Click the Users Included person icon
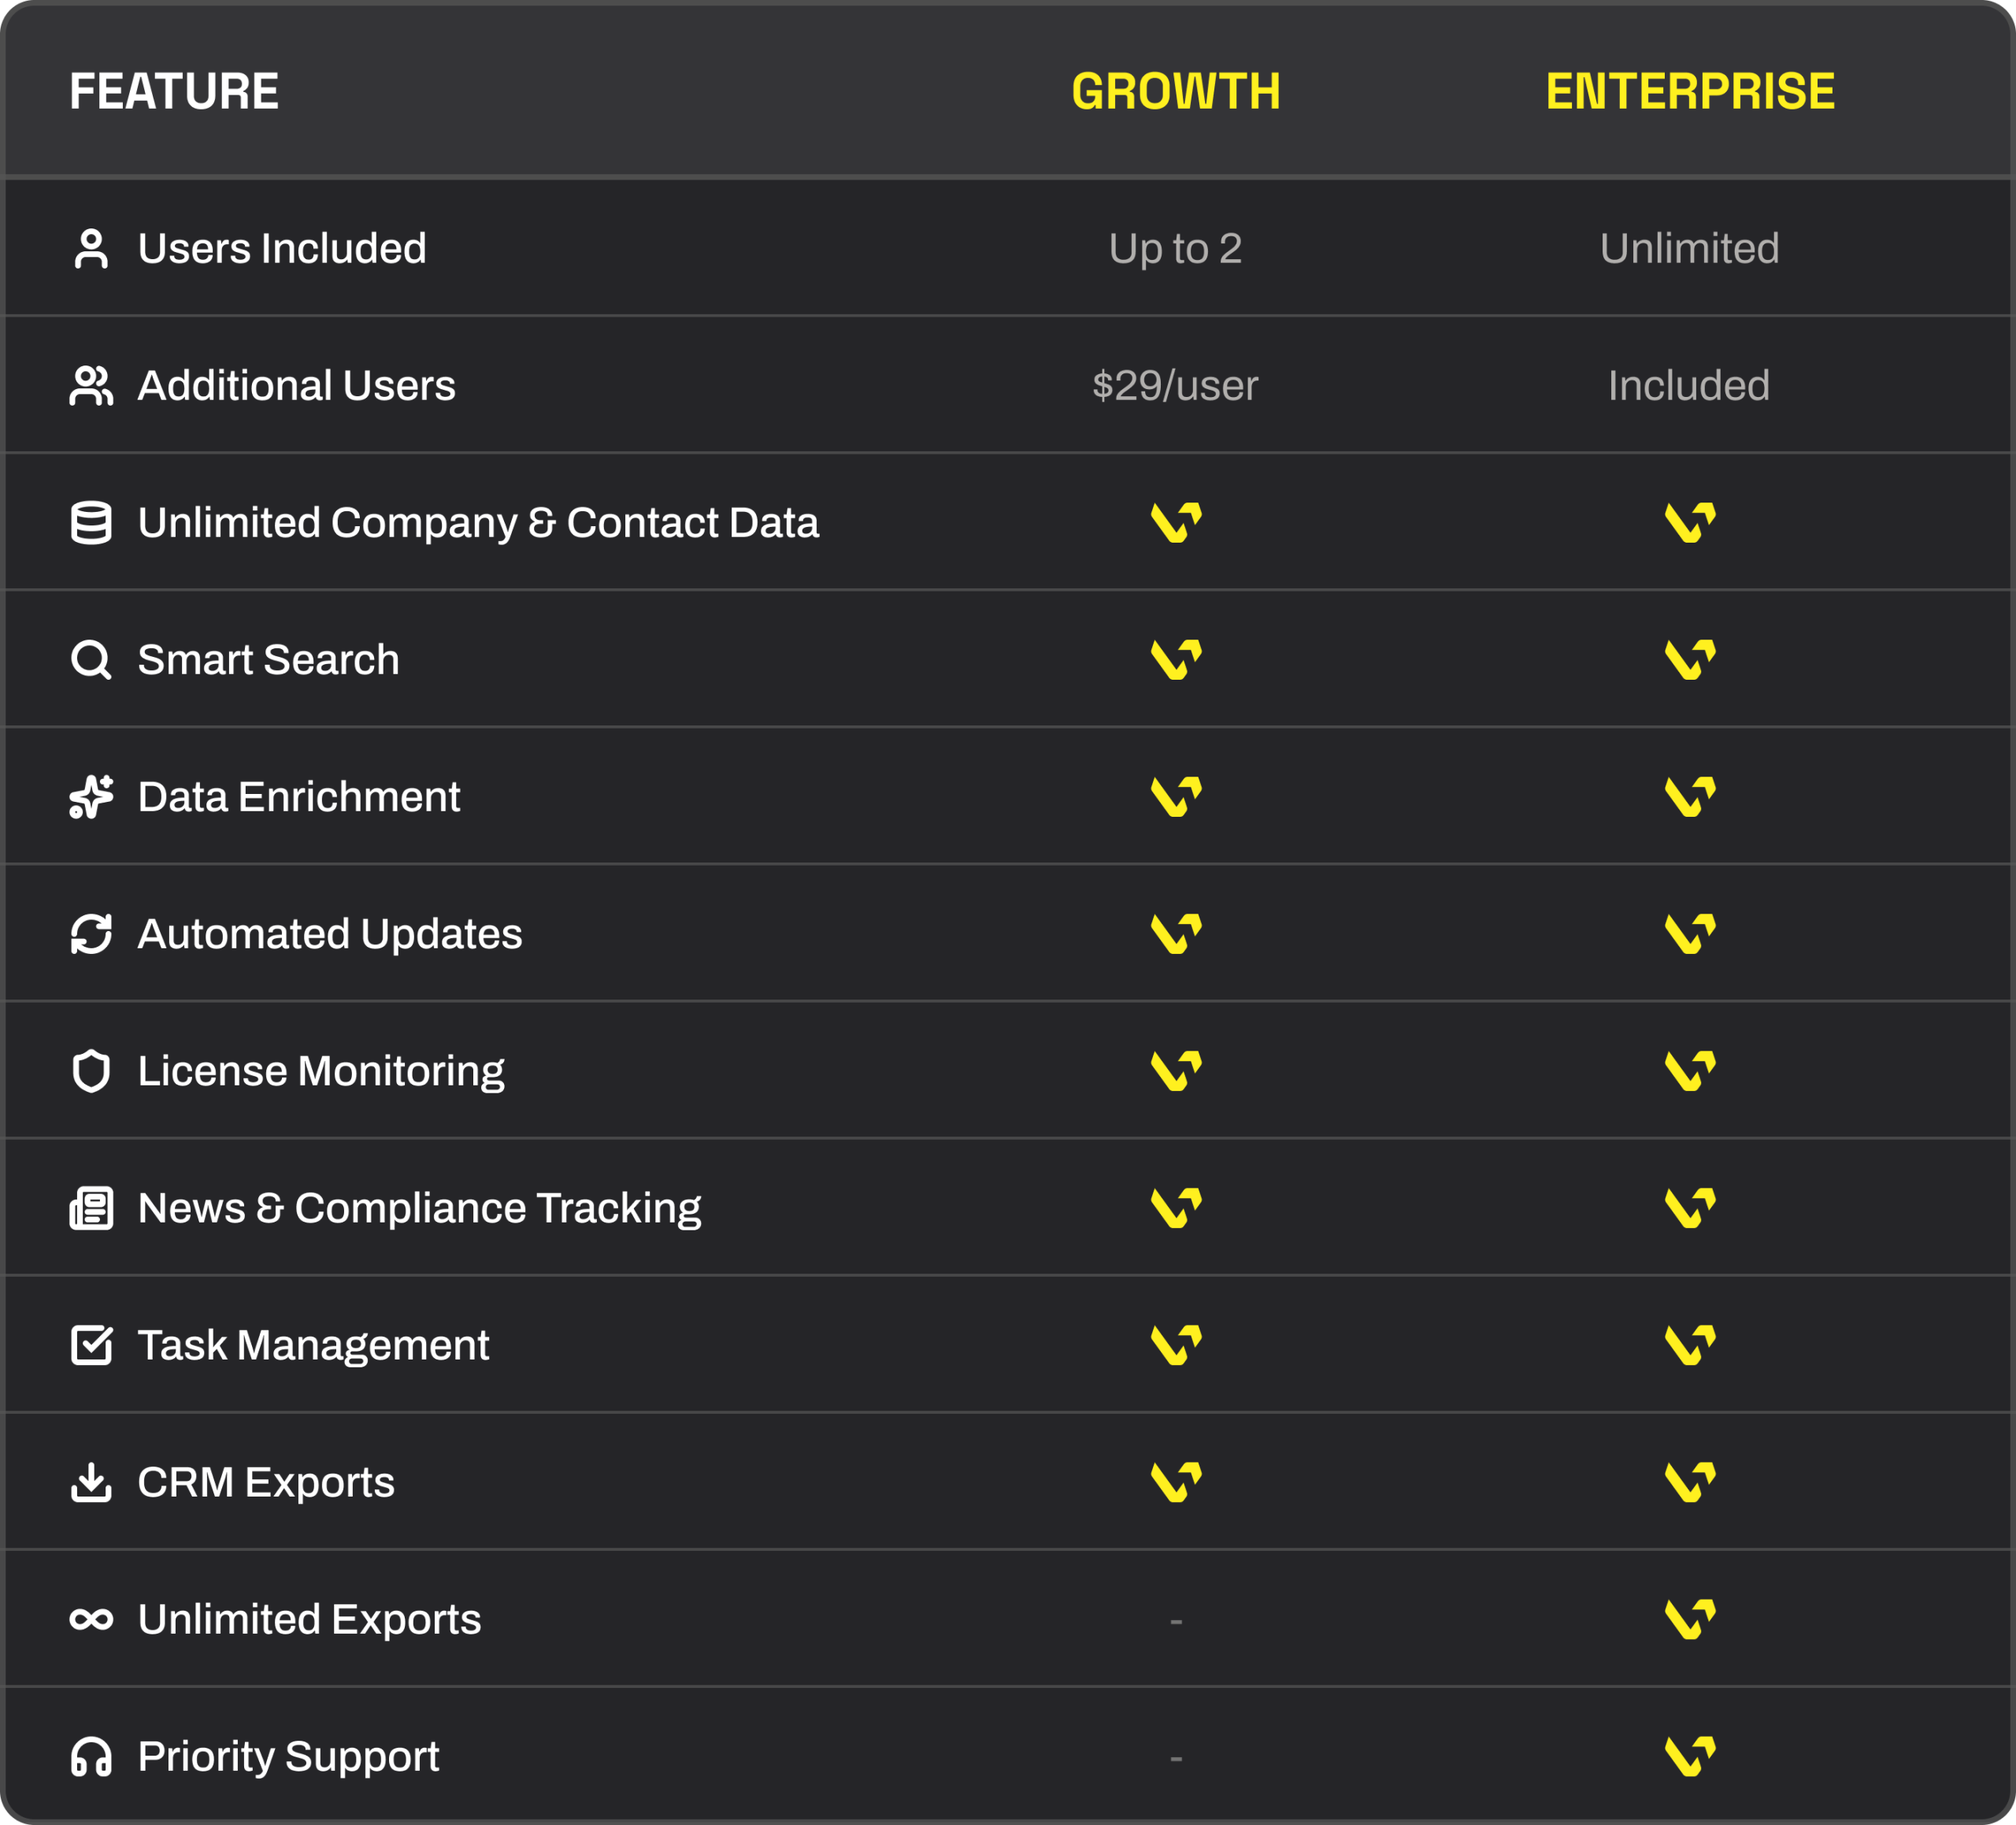The height and width of the screenshot is (1825, 2016). pyautogui.click(x=91, y=249)
